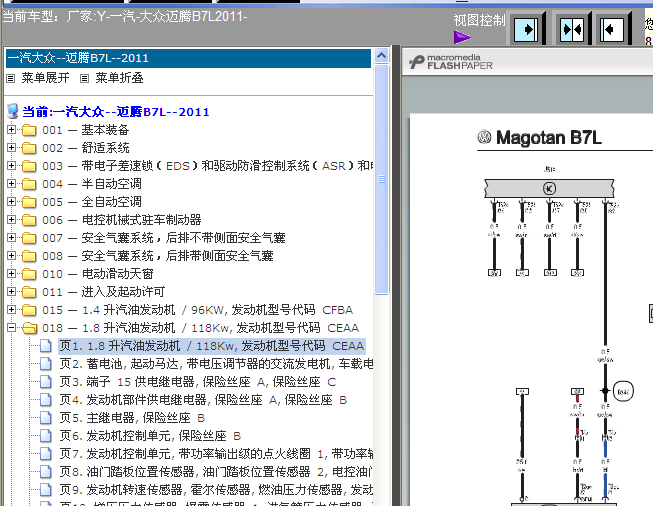Expand the 001 基本装备 folder

(x=12, y=130)
